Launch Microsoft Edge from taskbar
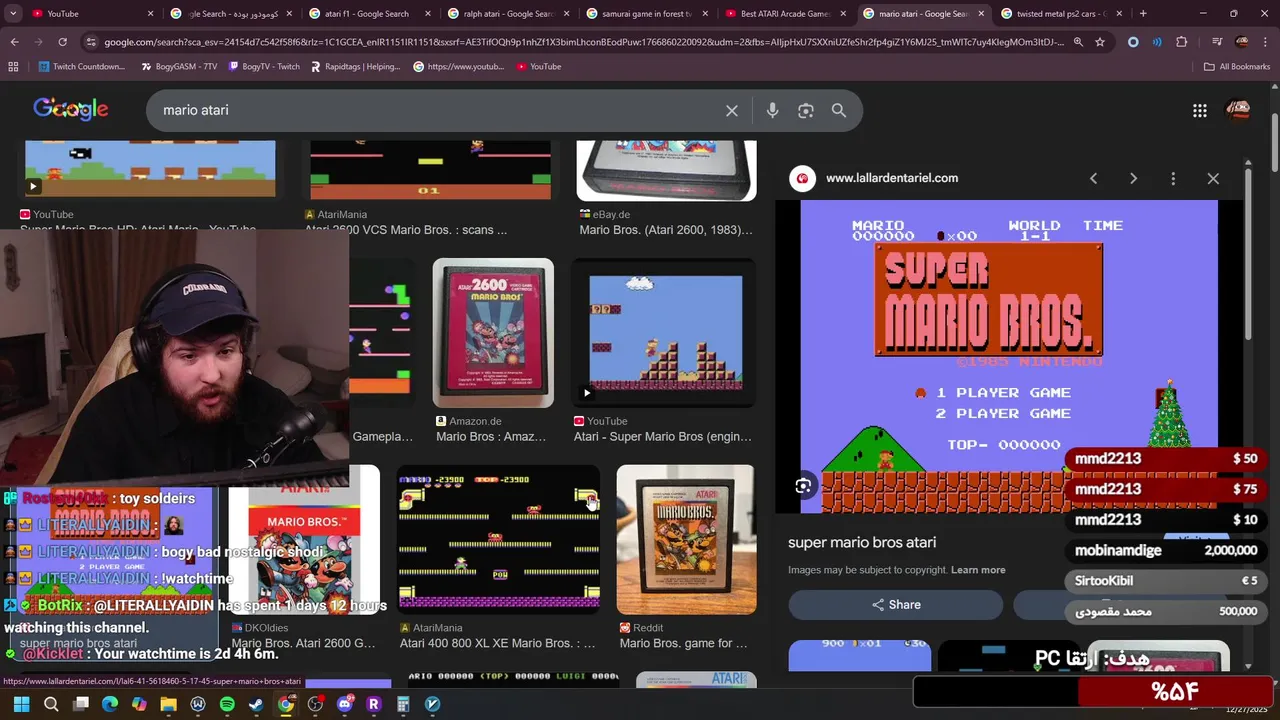Screen dimensions: 1280x720 coord(110,704)
